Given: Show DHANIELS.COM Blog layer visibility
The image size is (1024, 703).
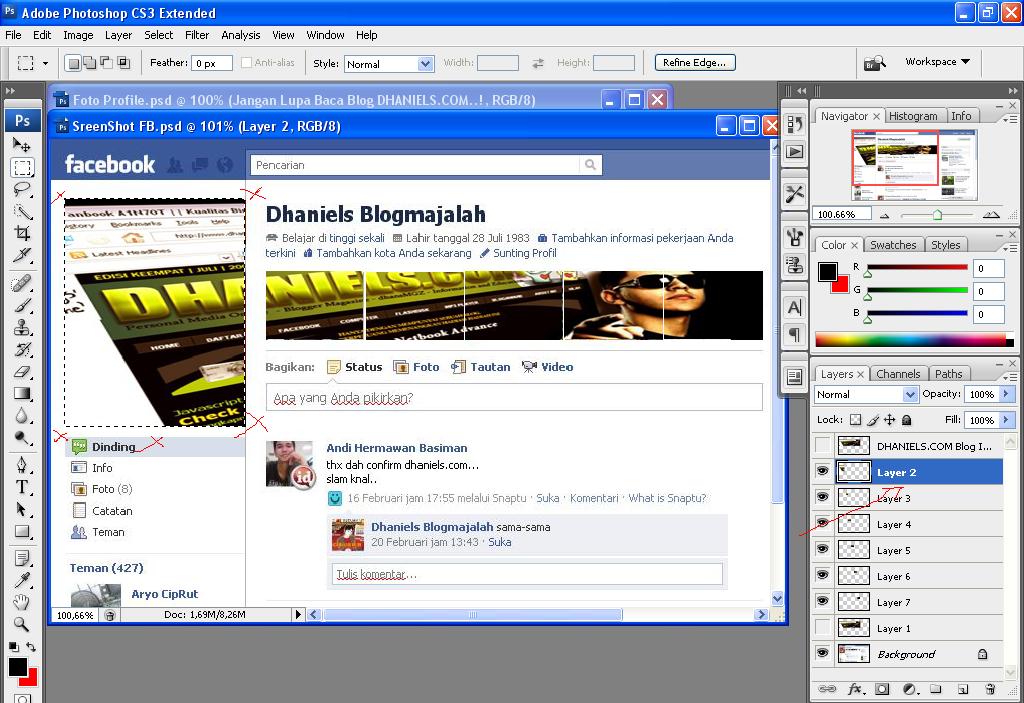Looking at the screenshot, I should [x=823, y=446].
